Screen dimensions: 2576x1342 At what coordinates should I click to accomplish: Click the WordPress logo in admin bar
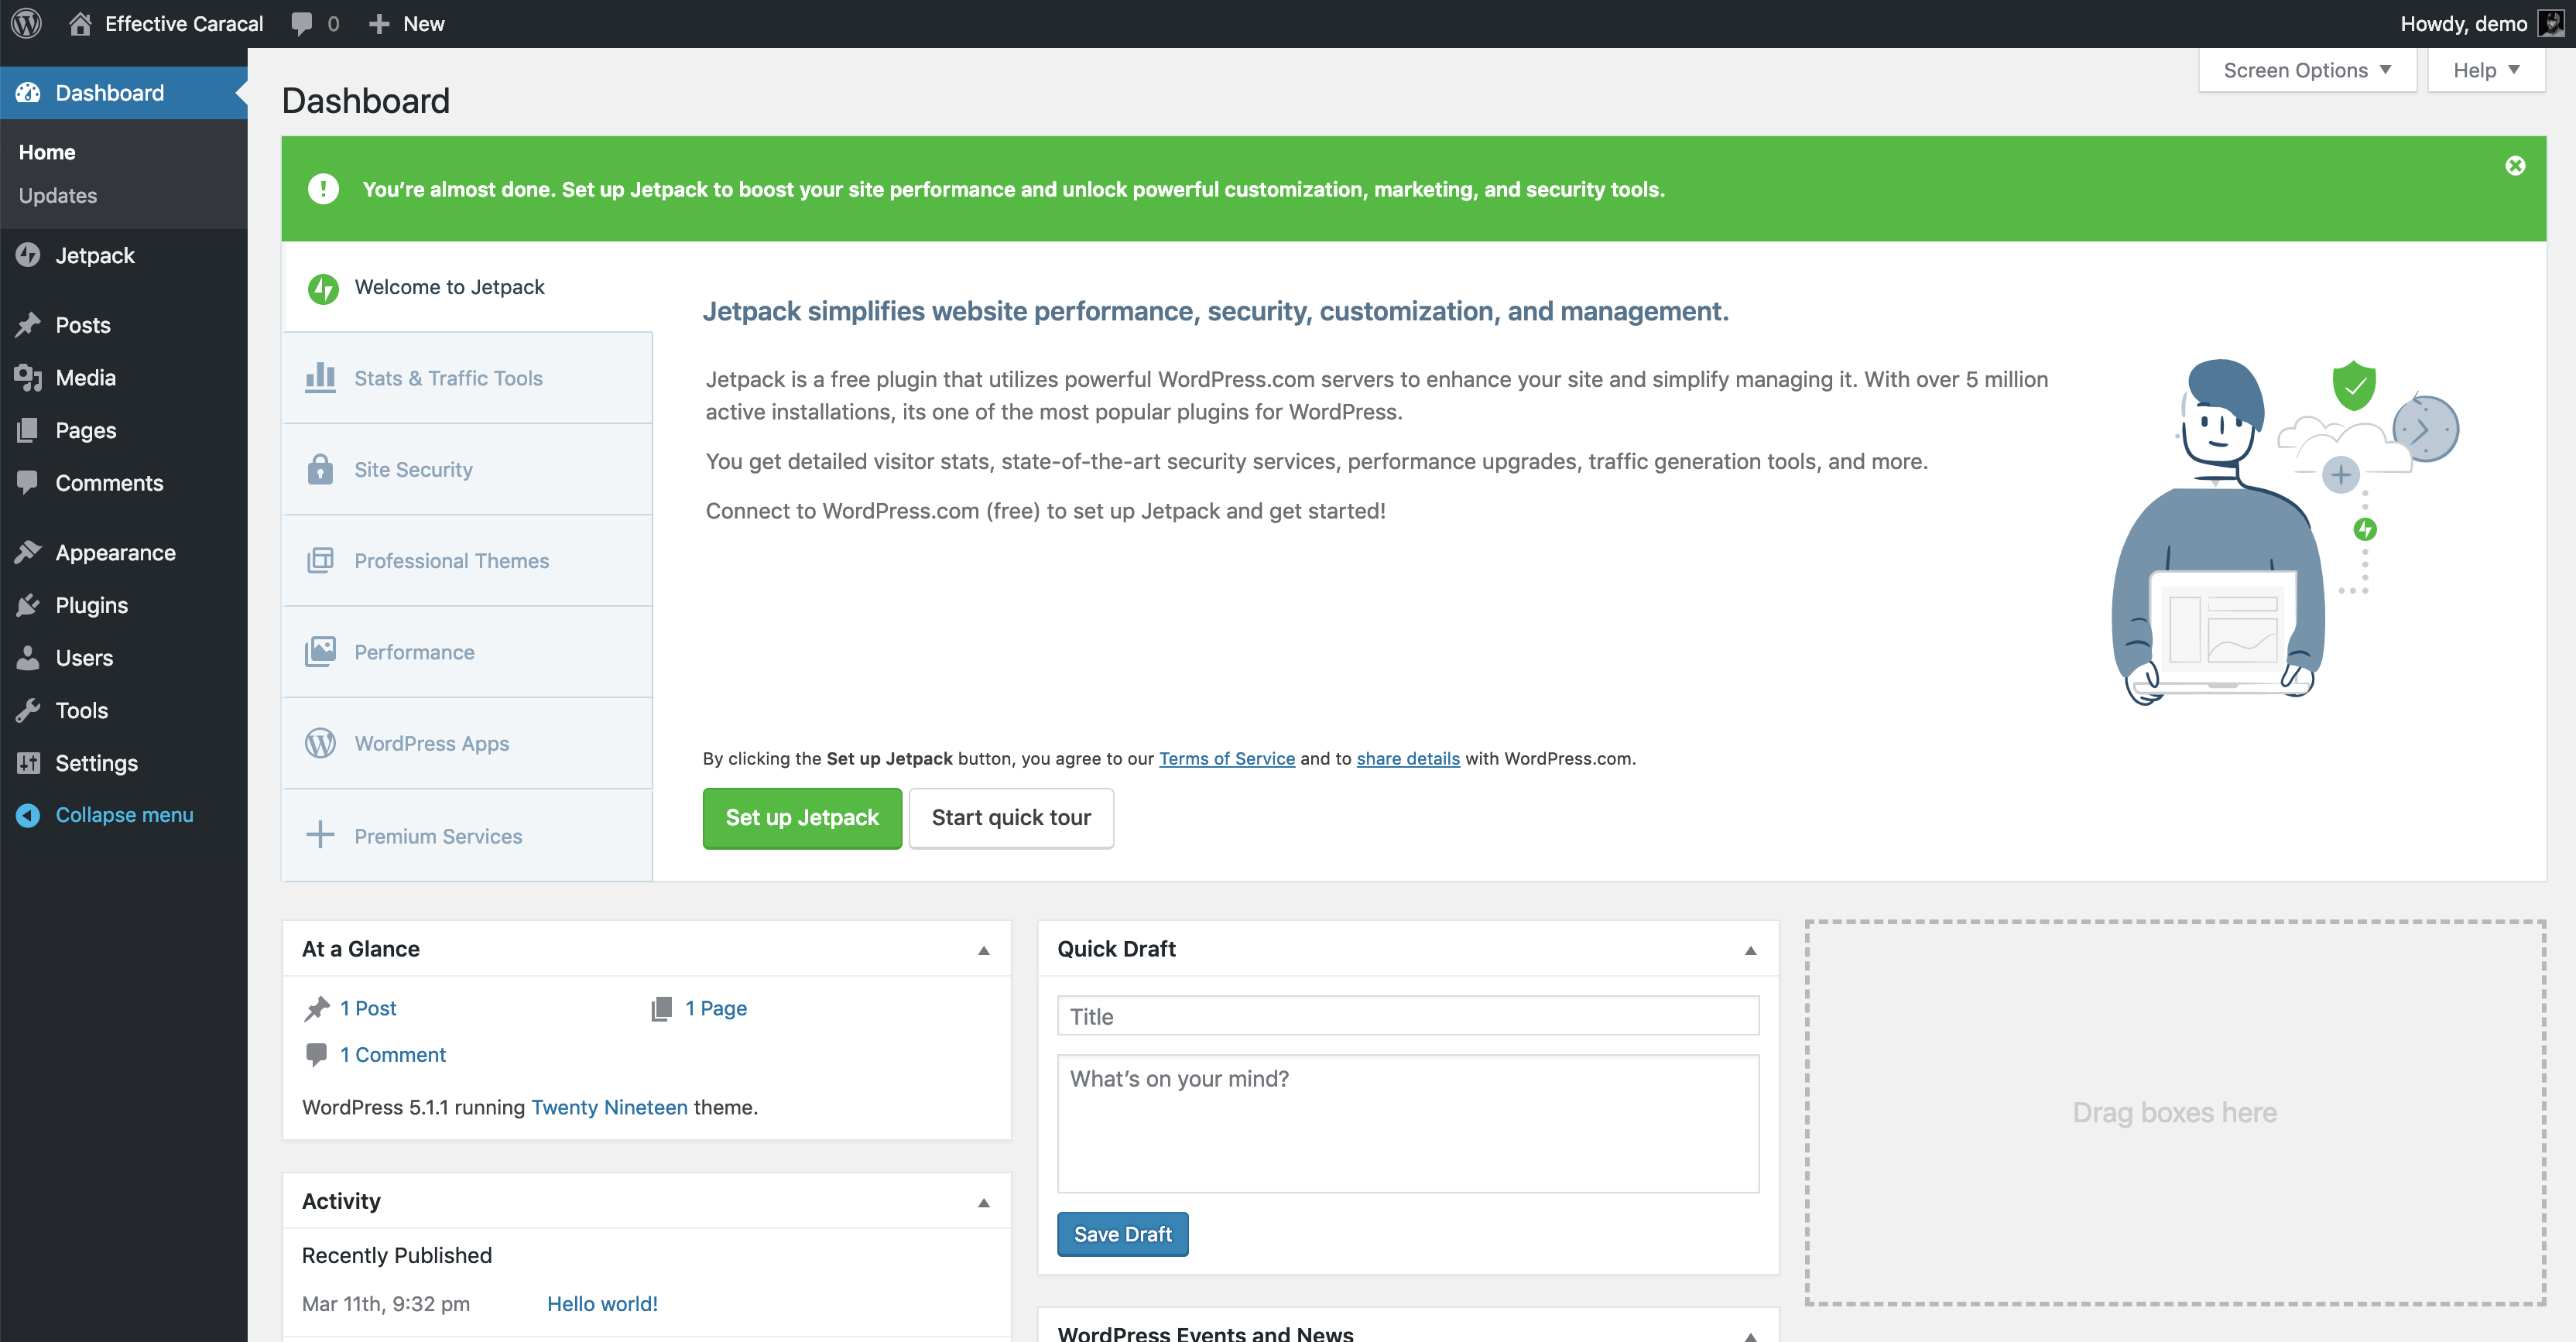coord(27,23)
